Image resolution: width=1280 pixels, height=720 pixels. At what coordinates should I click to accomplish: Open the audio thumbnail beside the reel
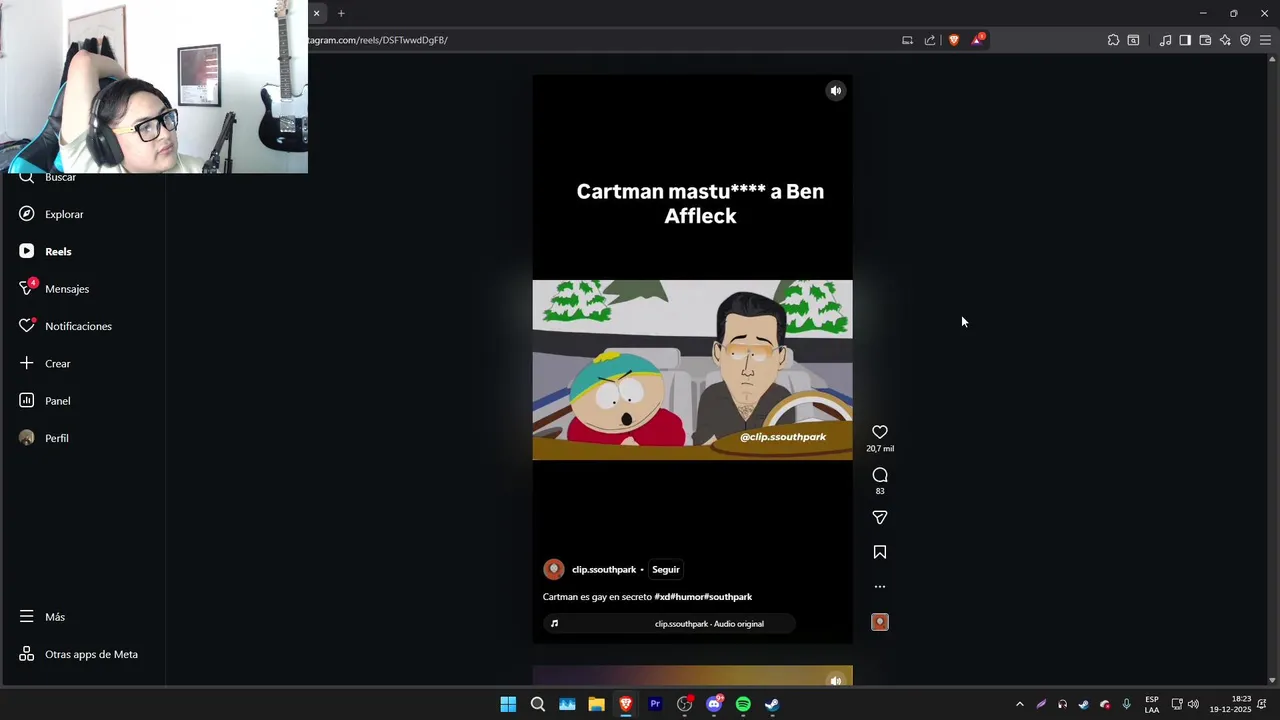coord(880,622)
